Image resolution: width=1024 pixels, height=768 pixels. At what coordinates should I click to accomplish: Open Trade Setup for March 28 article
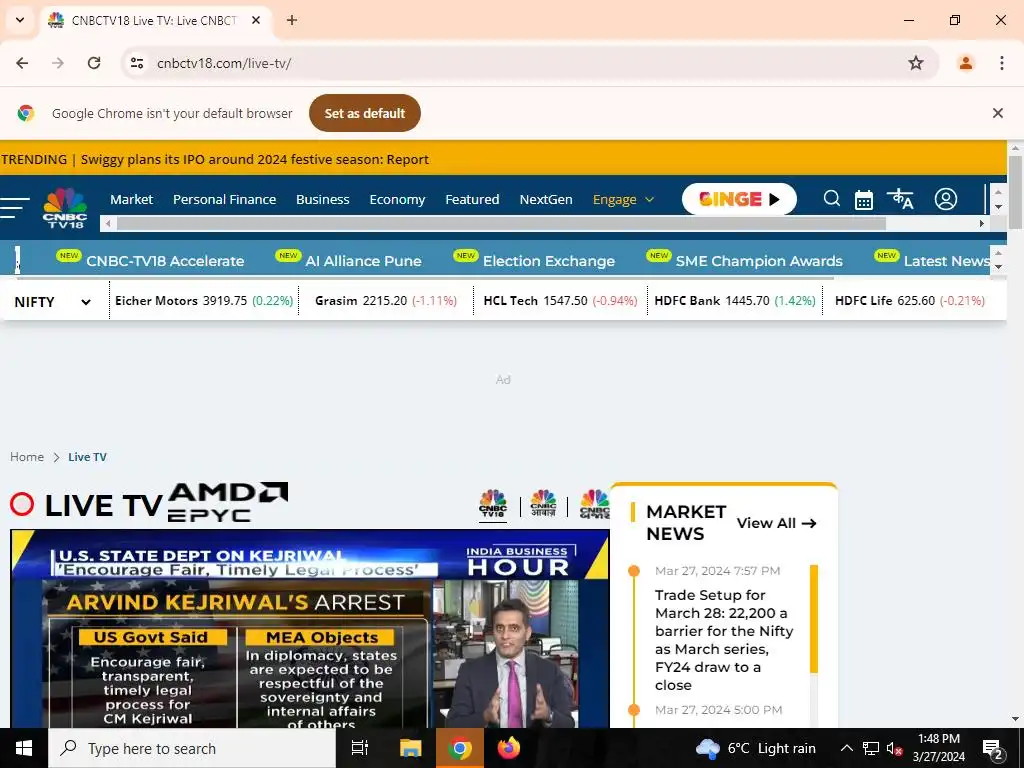coord(724,640)
